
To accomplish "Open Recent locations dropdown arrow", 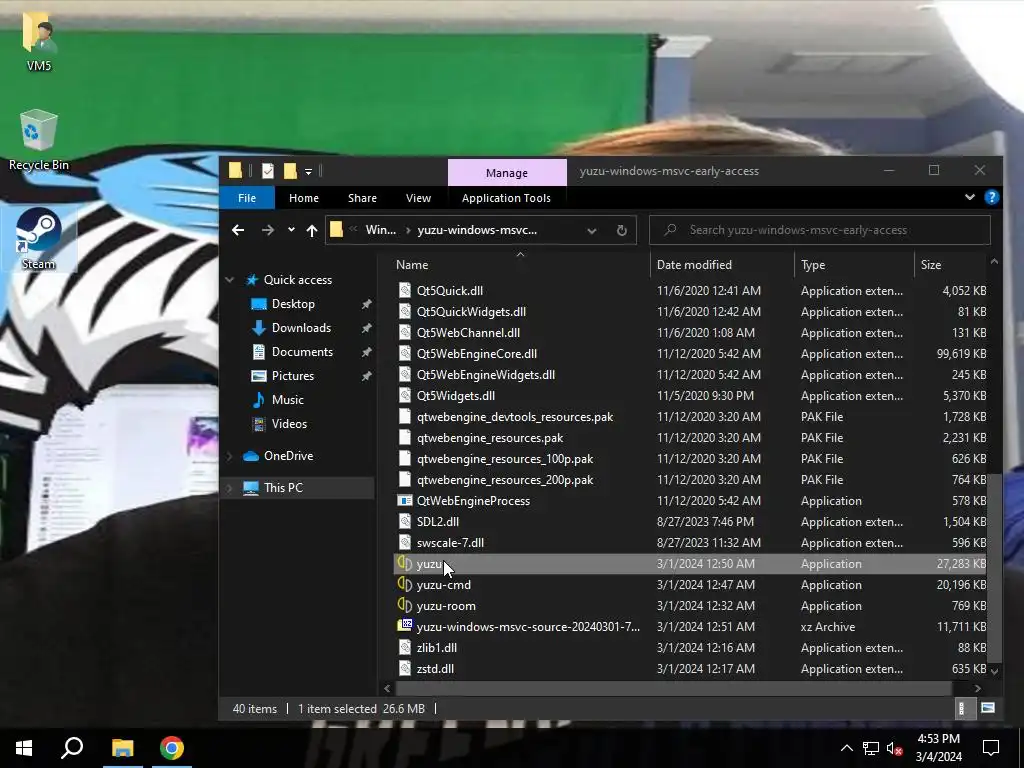I will (x=291, y=230).
